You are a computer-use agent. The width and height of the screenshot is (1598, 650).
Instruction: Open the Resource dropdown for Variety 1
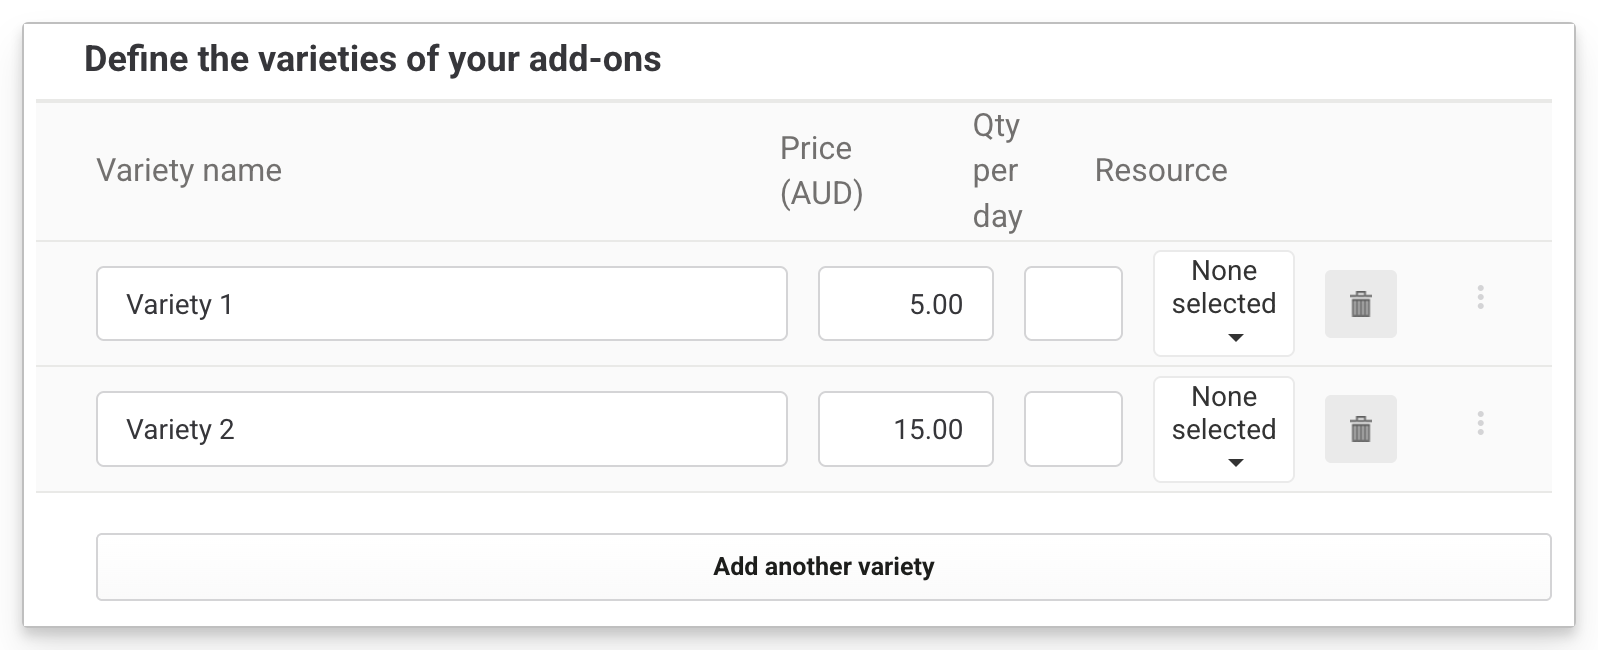(1223, 303)
